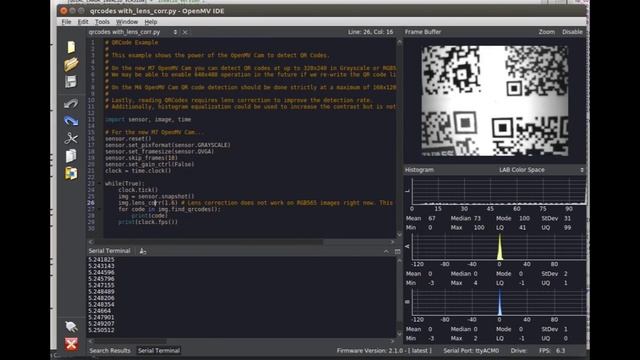Click the New File icon
This screenshot has width=640, height=360.
pos(71,47)
